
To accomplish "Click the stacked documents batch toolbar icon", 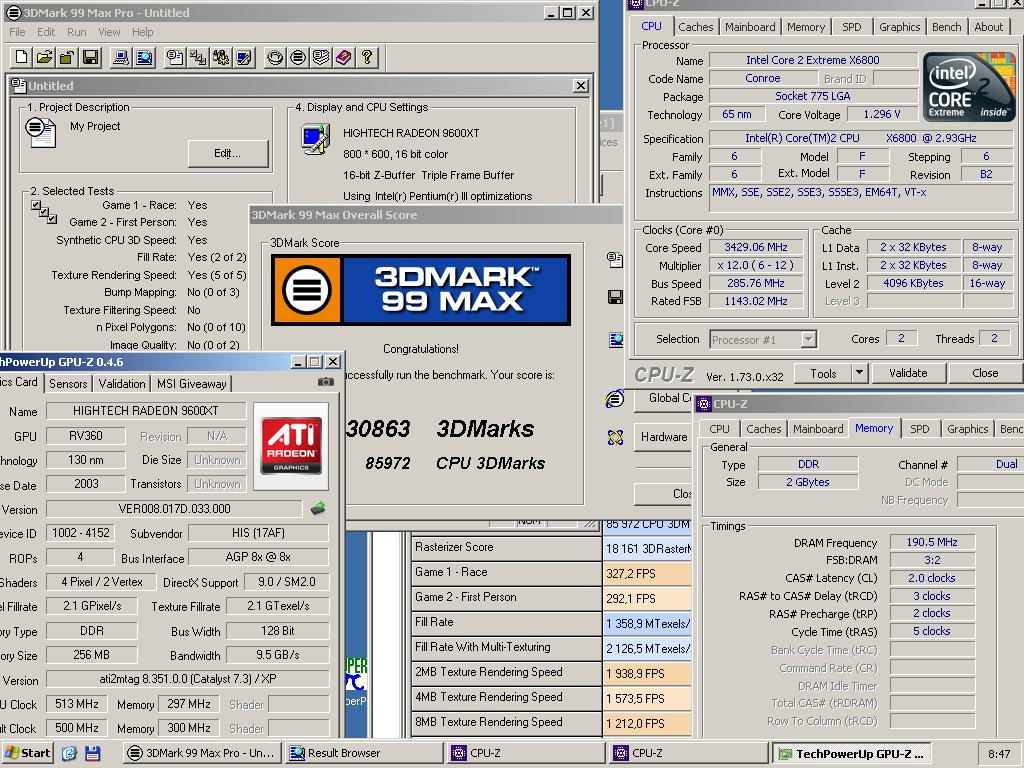I will point(321,57).
